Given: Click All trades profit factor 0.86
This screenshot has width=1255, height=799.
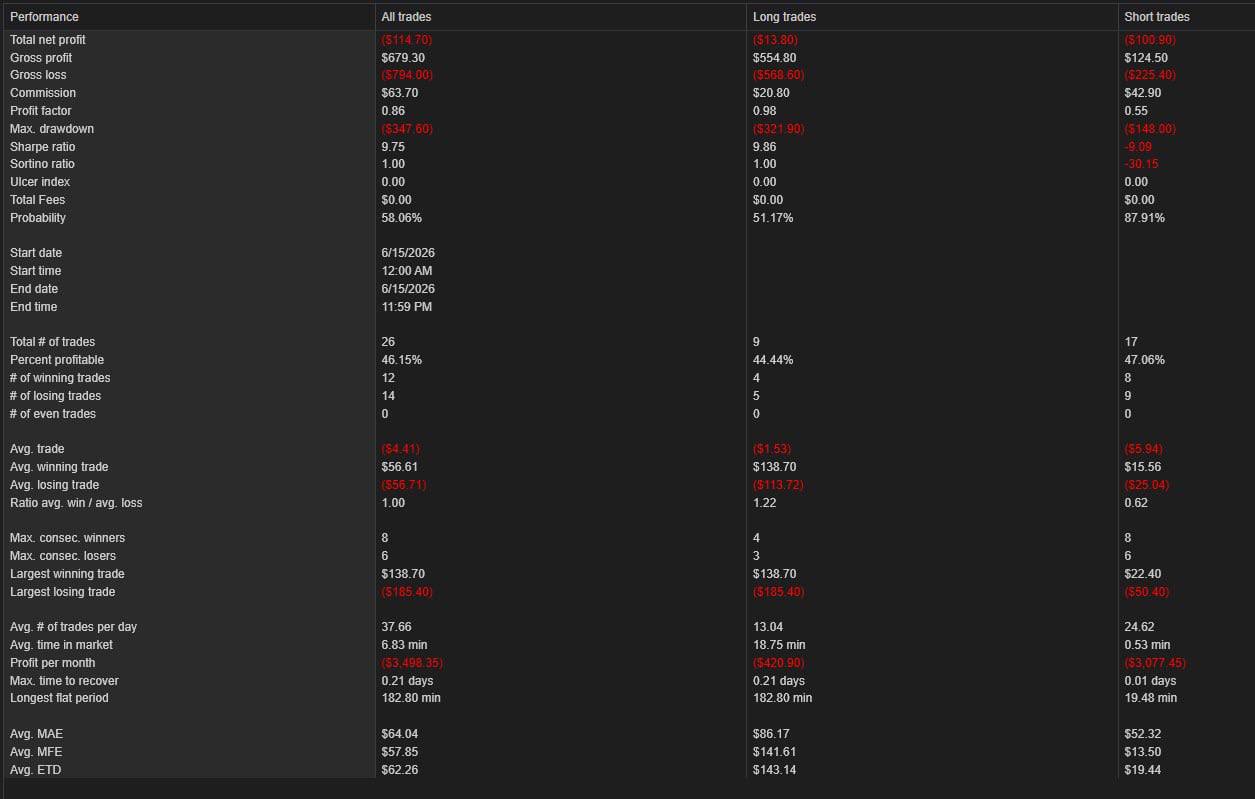Looking at the screenshot, I should point(393,111).
